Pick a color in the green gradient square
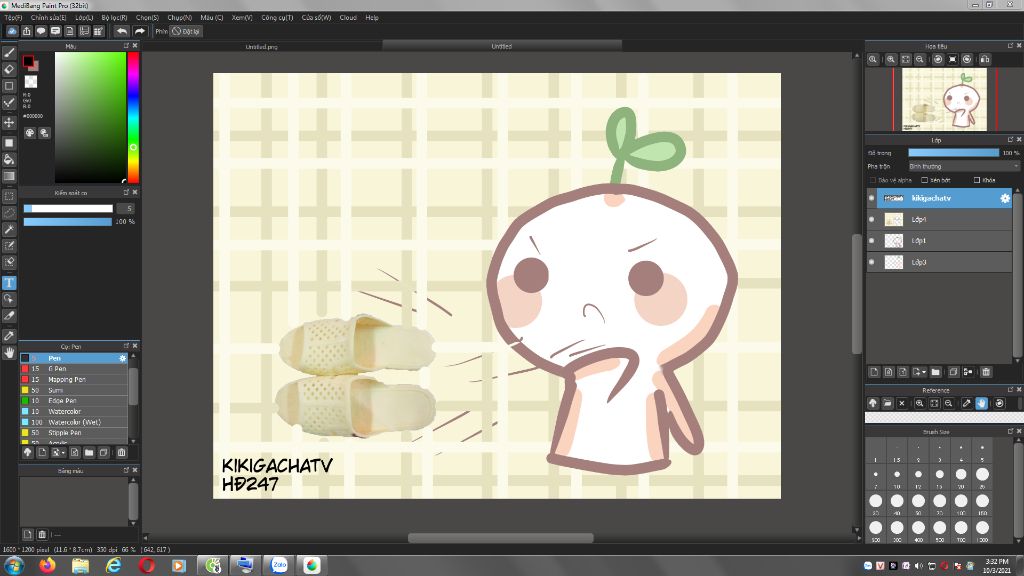This screenshot has height=576, width=1024. [x=90, y=118]
